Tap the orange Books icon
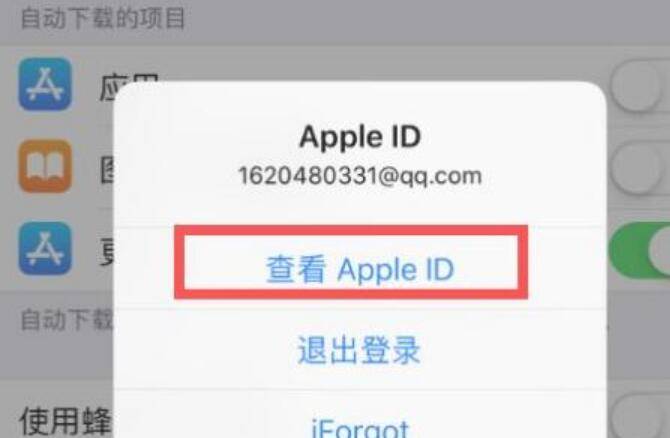This screenshot has height=438, width=670. [45, 166]
